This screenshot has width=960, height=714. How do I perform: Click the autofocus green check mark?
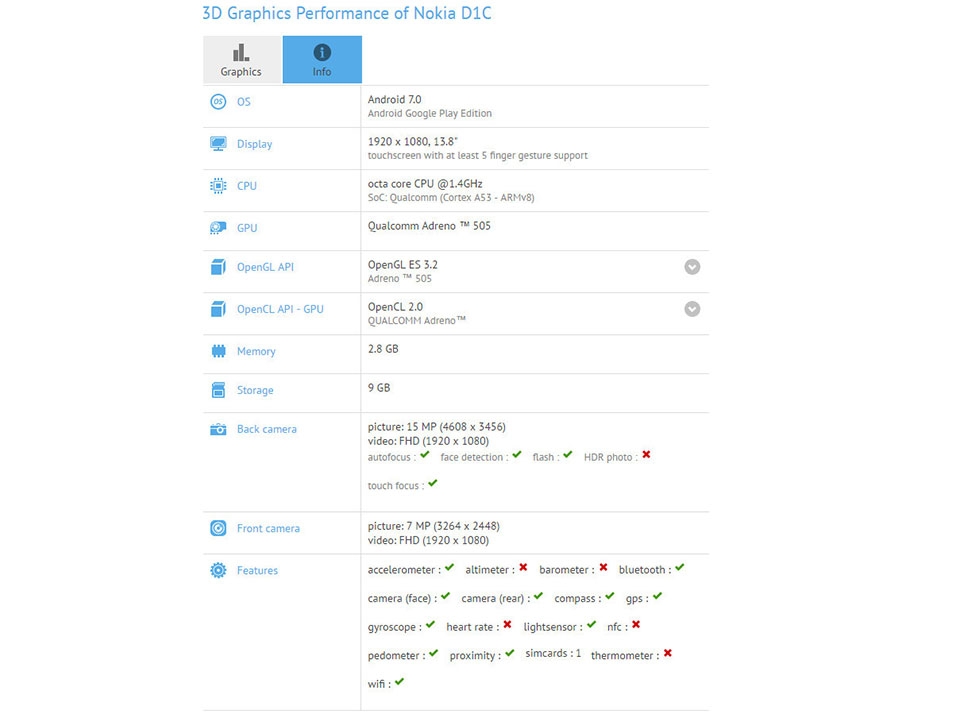(x=425, y=455)
